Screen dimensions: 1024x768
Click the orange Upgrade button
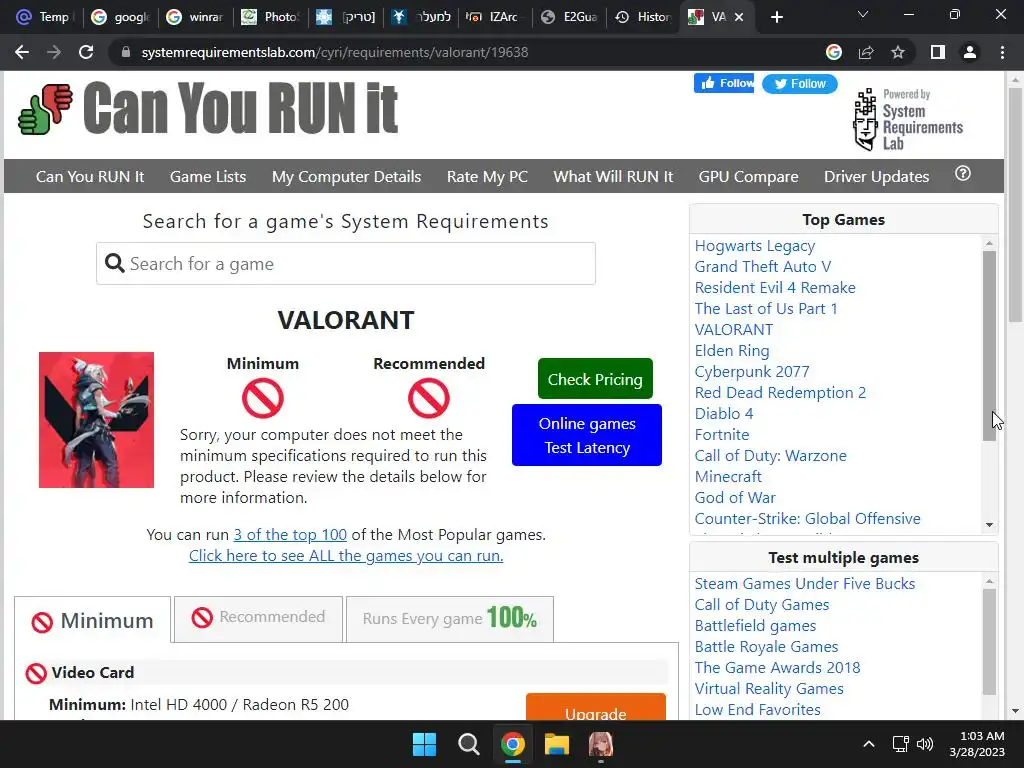click(x=596, y=708)
